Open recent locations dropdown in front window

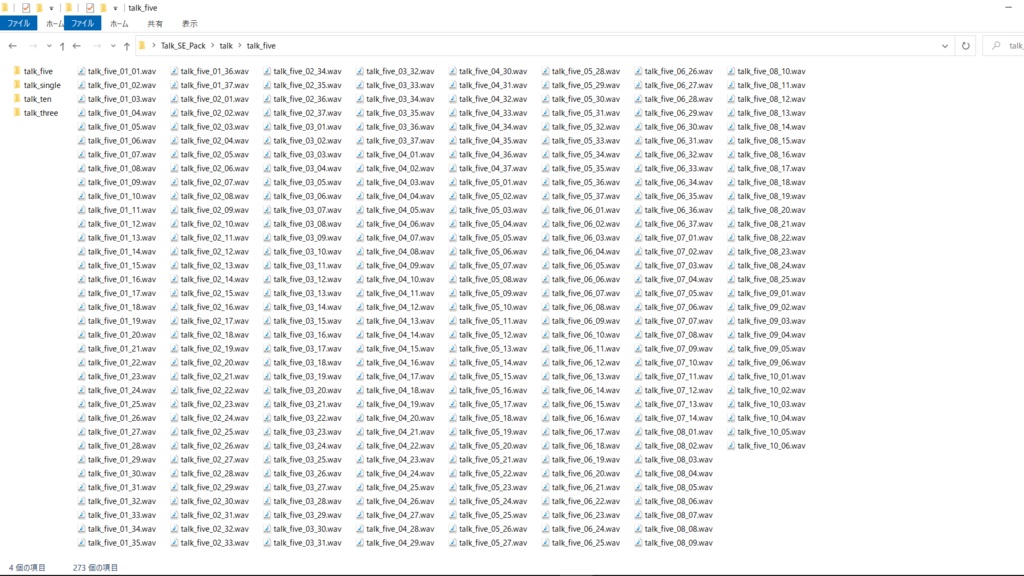pos(113,46)
